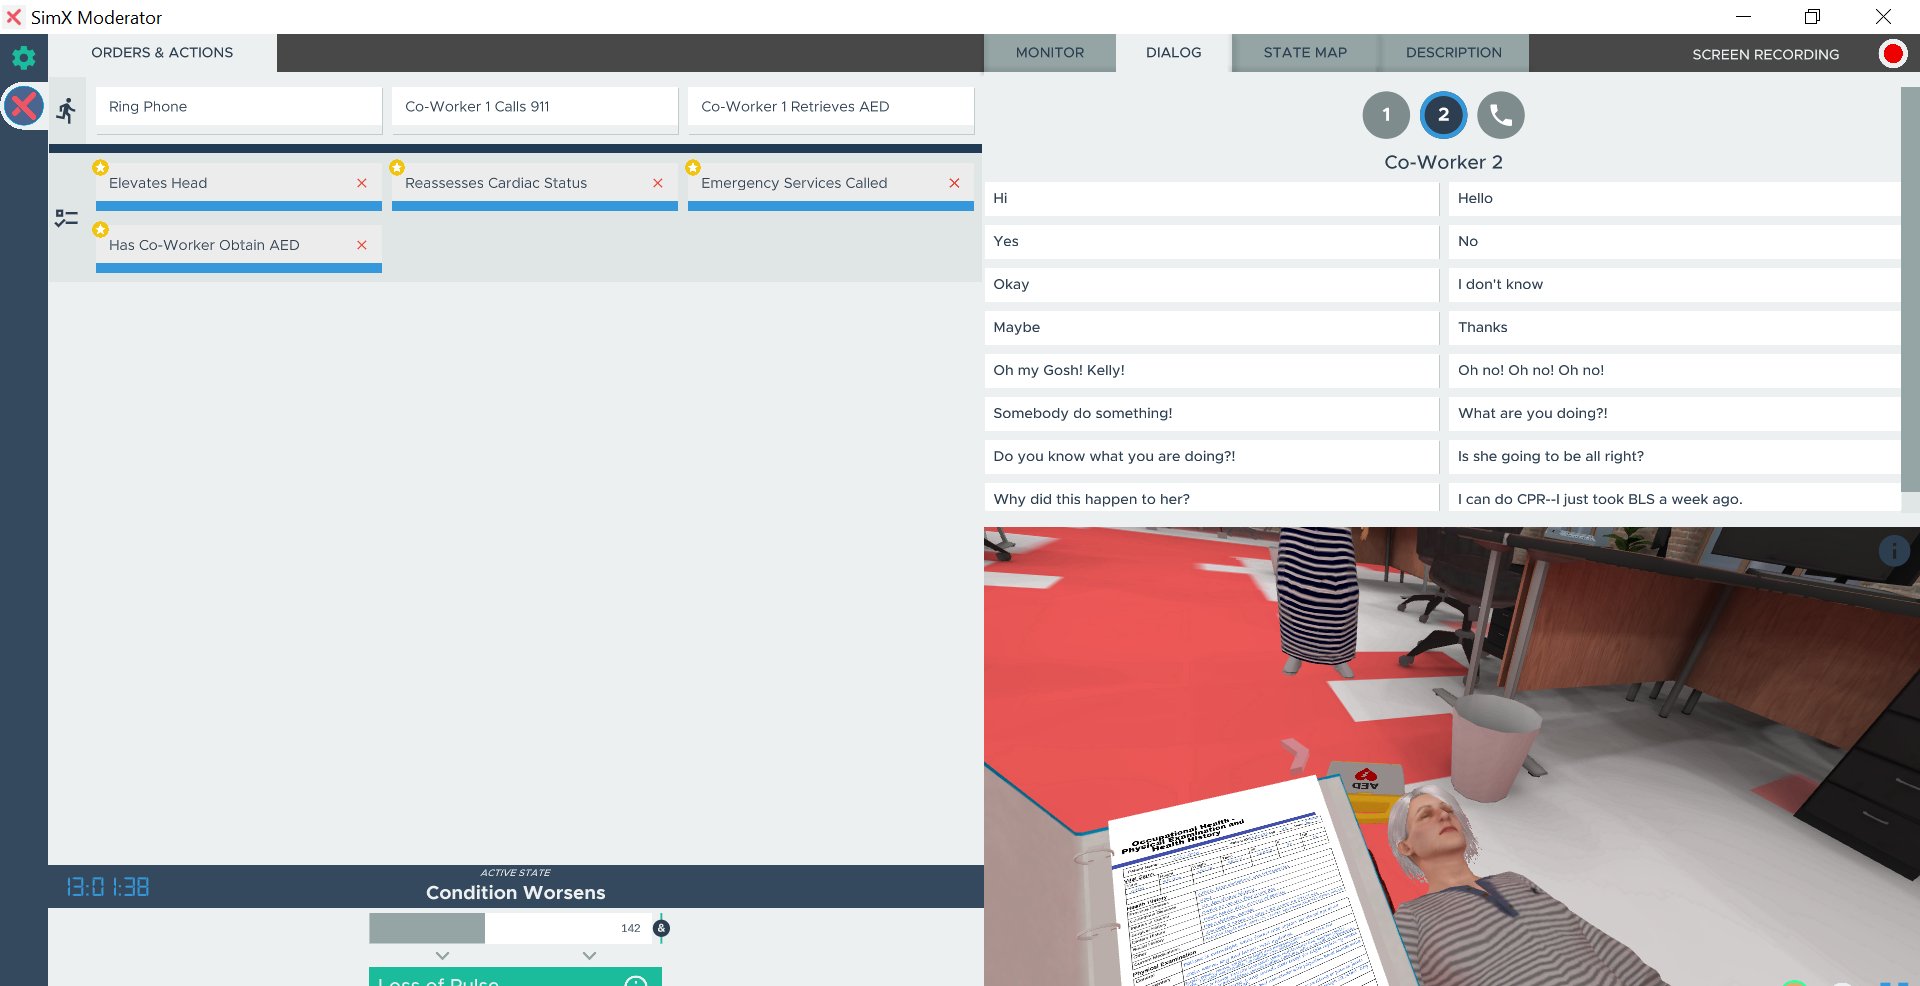Click the running person actions icon
1920x986 pixels.
67,110
